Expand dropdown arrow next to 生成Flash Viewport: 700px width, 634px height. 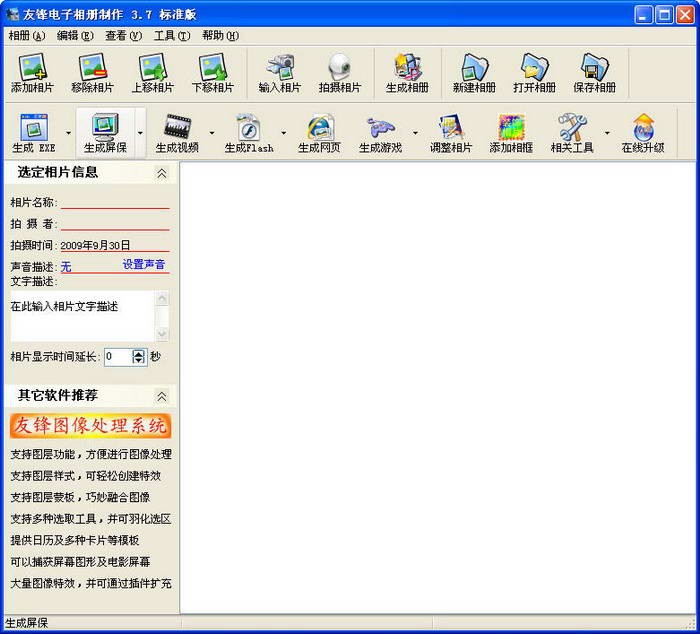point(283,133)
